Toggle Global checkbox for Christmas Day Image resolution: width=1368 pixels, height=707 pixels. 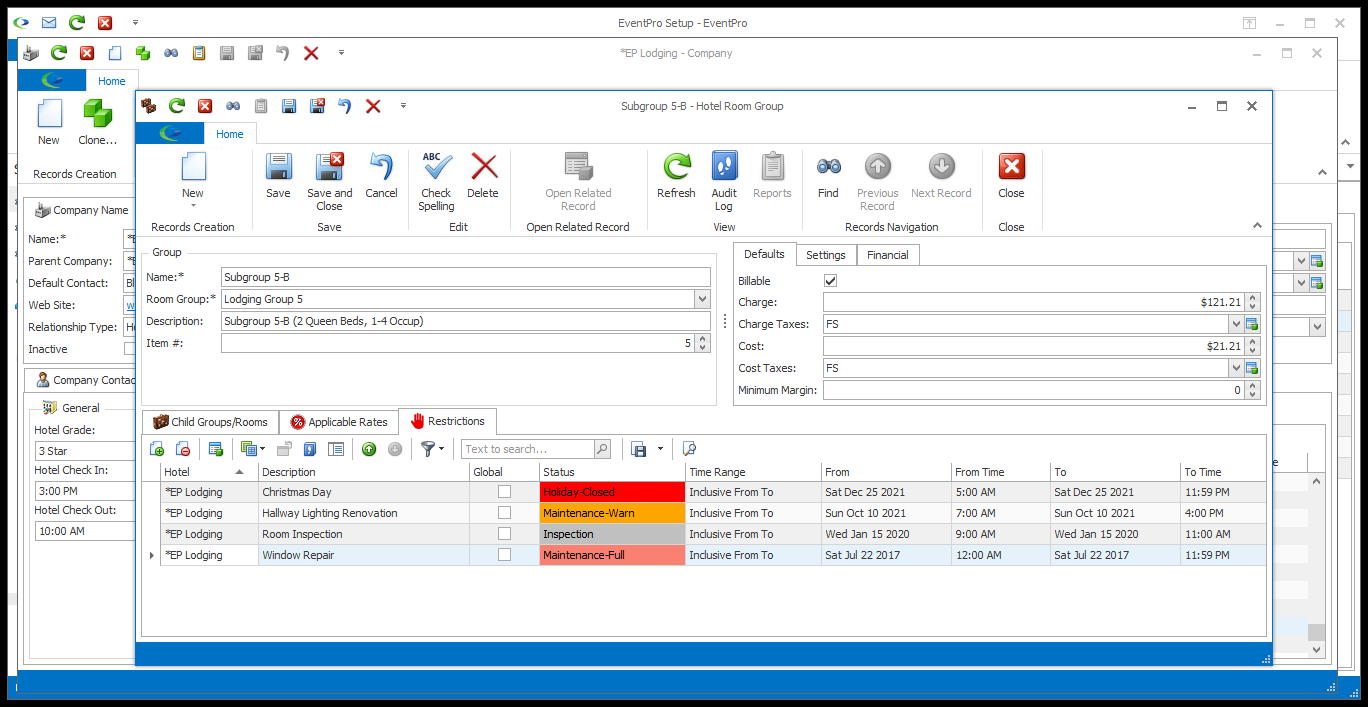click(504, 492)
